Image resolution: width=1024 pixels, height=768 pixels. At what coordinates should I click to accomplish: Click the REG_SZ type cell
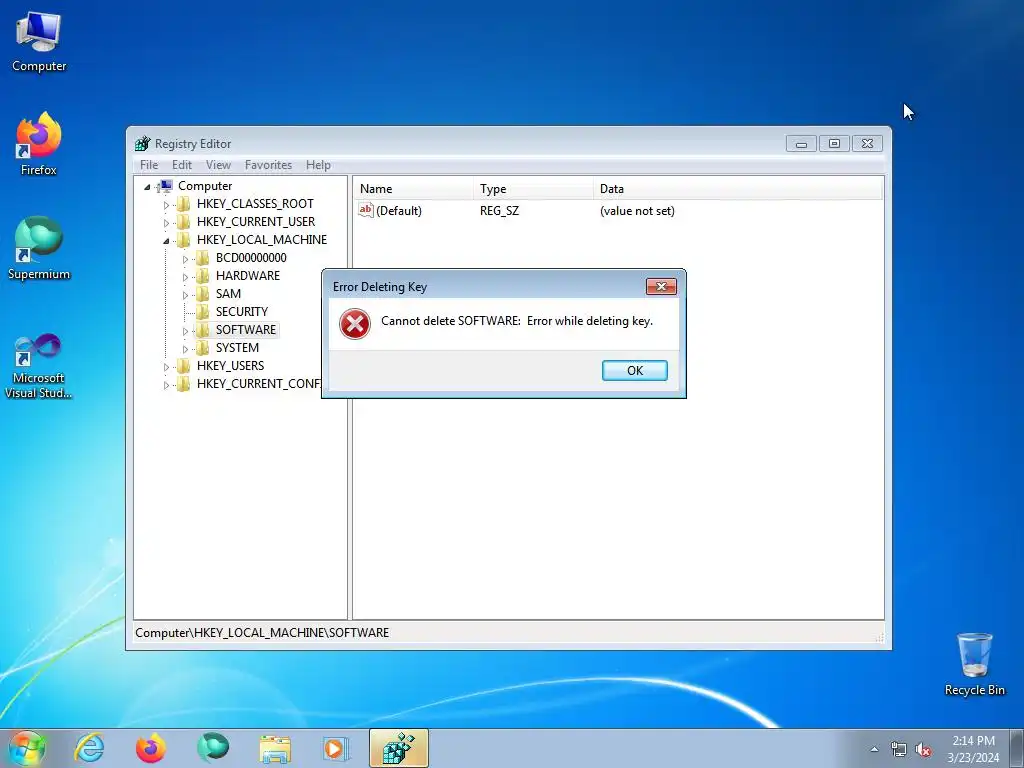[499, 211]
